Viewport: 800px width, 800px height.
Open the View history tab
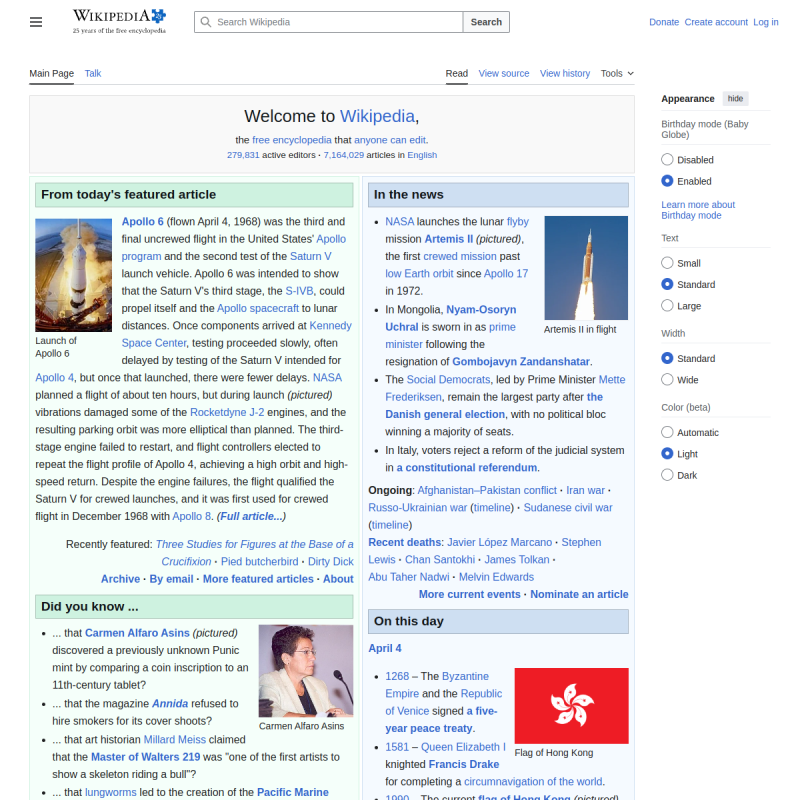pos(565,73)
